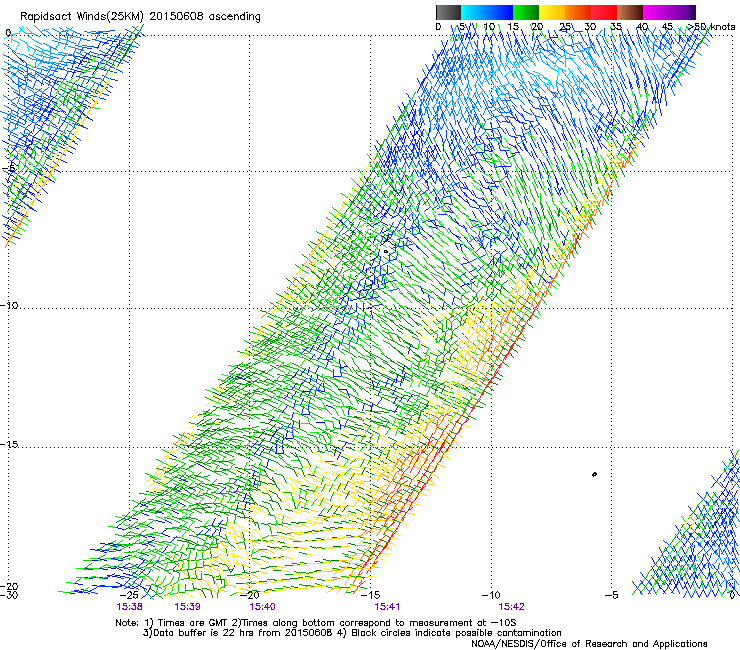This screenshot has width=740, height=650.
Task: Click the isolated black contamination circle right of swath
Action: point(594,474)
